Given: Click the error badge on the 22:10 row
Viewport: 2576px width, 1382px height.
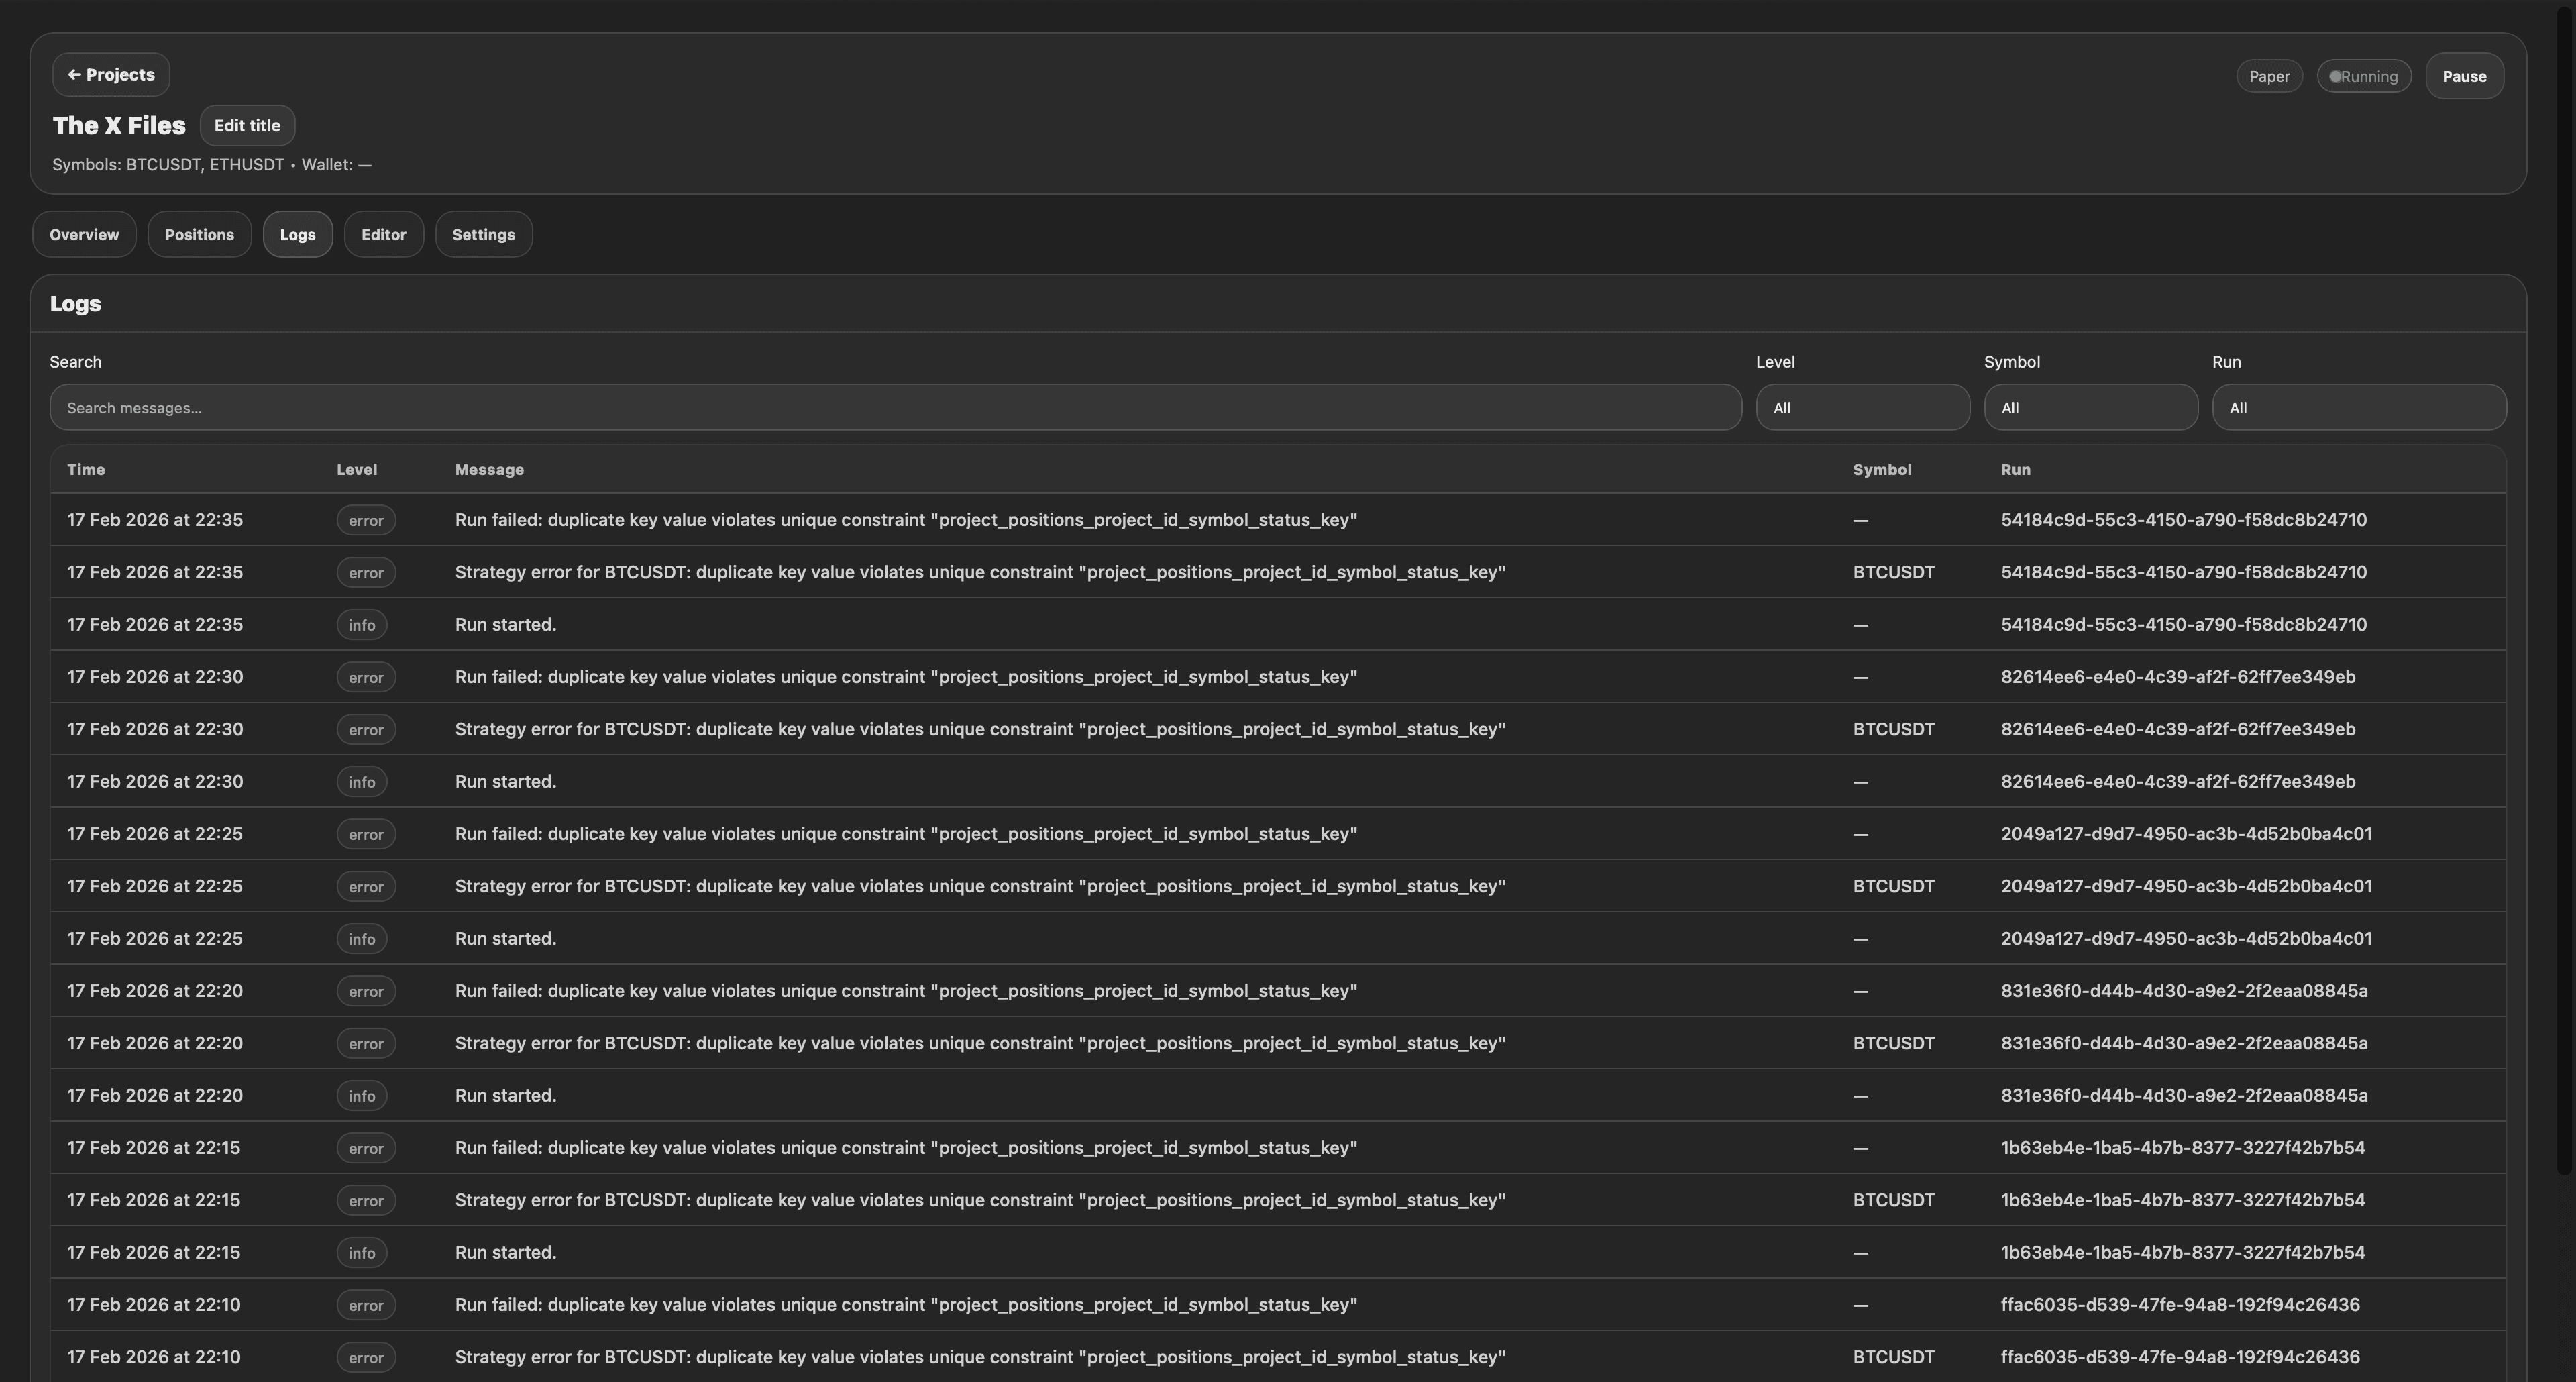Looking at the screenshot, I should click(x=365, y=1305).
